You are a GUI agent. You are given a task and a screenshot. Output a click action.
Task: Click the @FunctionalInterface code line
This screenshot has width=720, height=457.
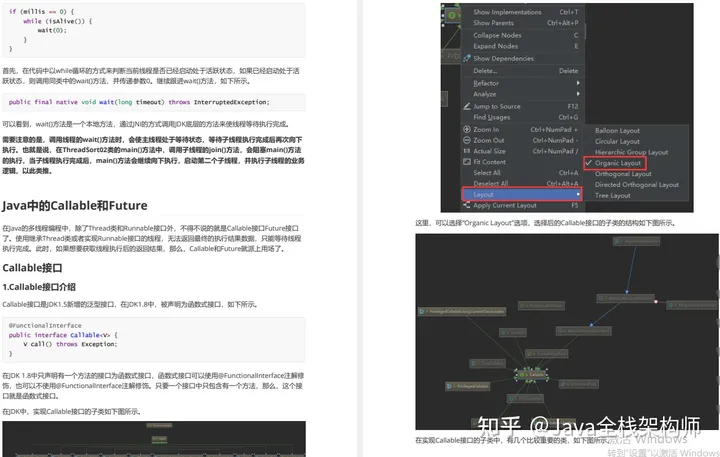coord(45,325)
